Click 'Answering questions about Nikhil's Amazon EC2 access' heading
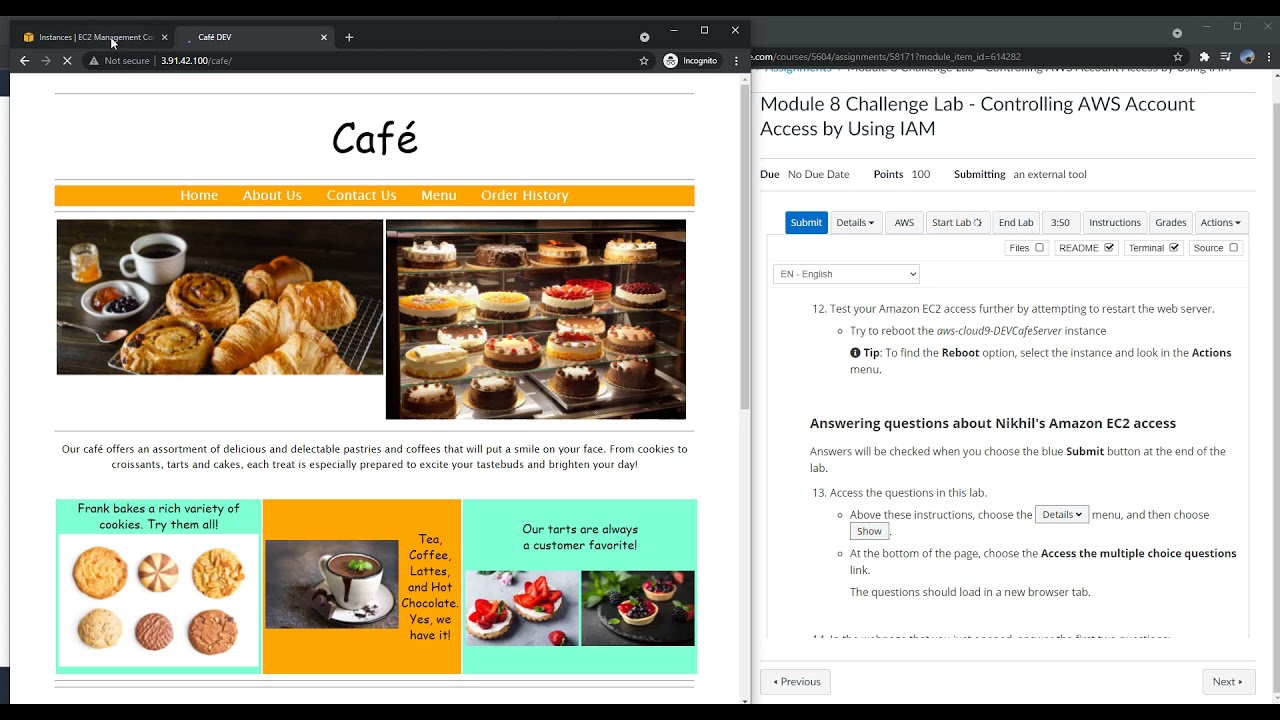 [x=993, y=423]
